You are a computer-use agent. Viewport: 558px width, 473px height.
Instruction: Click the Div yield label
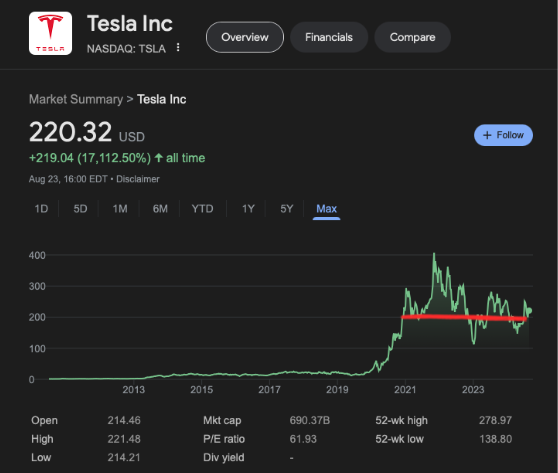tap(224, 457)
